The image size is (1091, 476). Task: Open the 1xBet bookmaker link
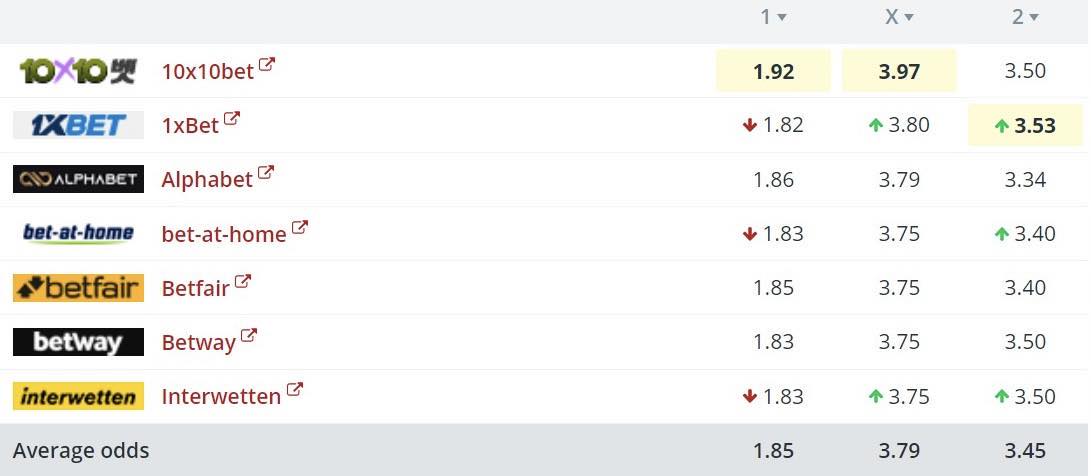coord(190,126)
